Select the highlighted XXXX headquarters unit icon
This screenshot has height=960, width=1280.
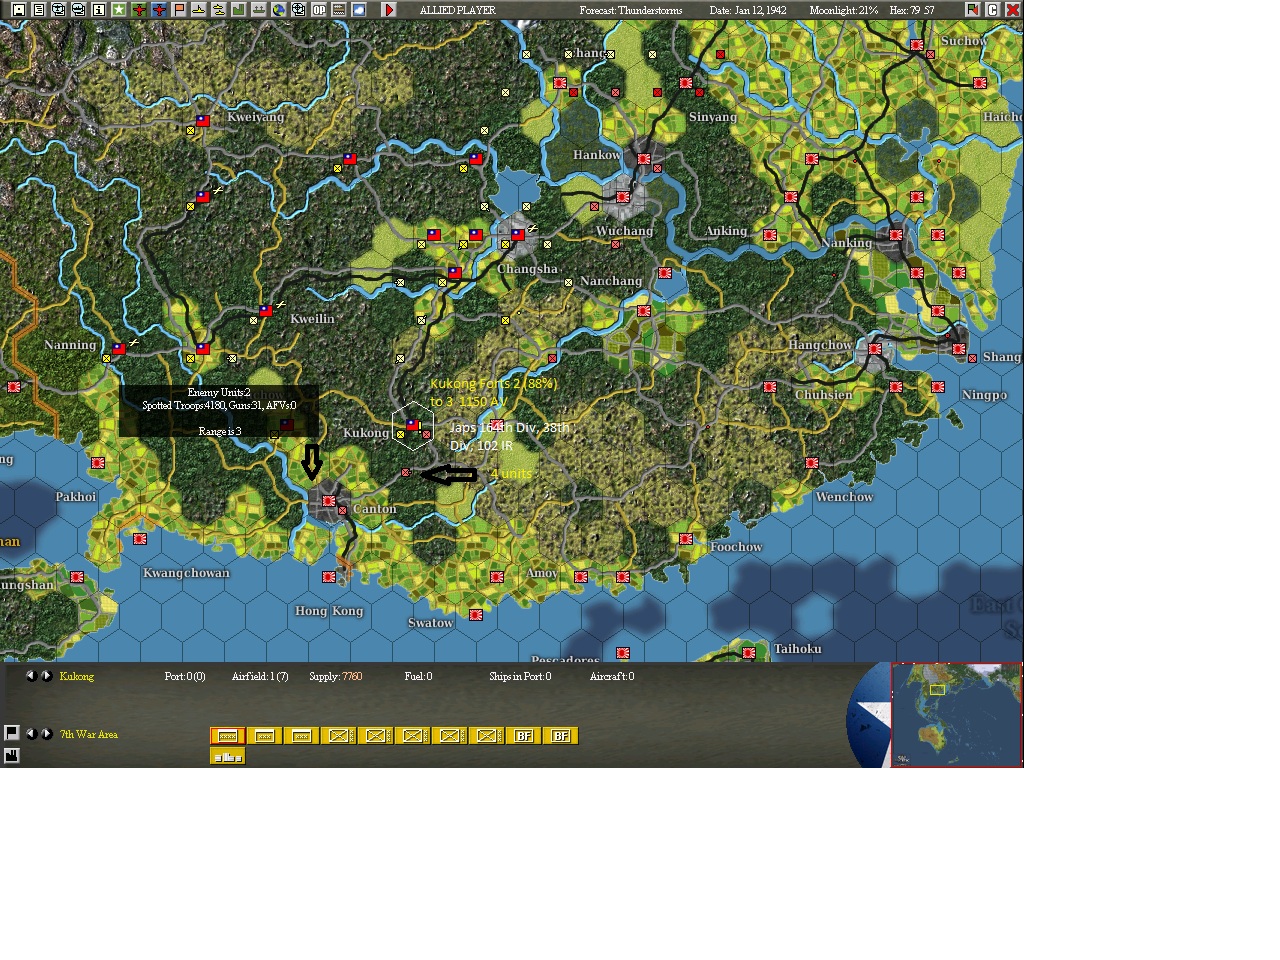228,736
